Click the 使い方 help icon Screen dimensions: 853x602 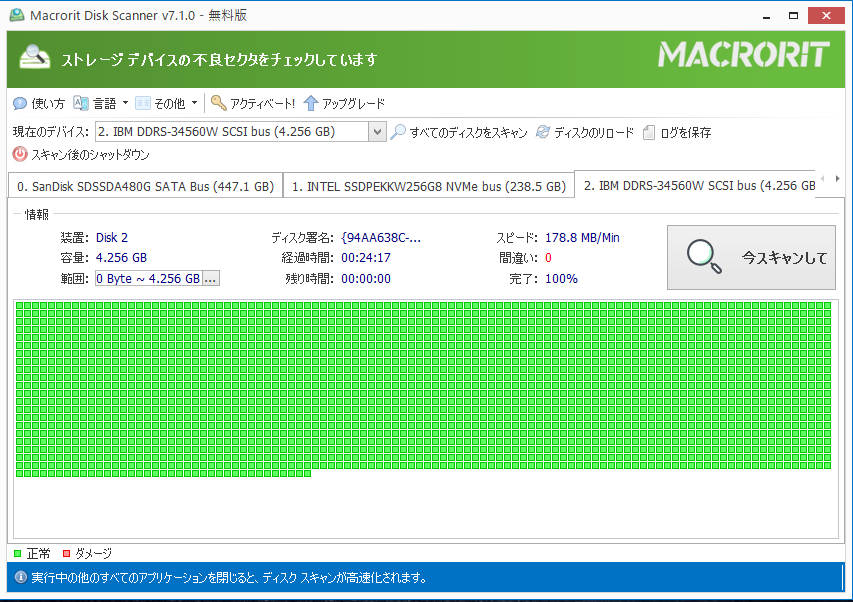pyautogui.click(x=20, y=103)
